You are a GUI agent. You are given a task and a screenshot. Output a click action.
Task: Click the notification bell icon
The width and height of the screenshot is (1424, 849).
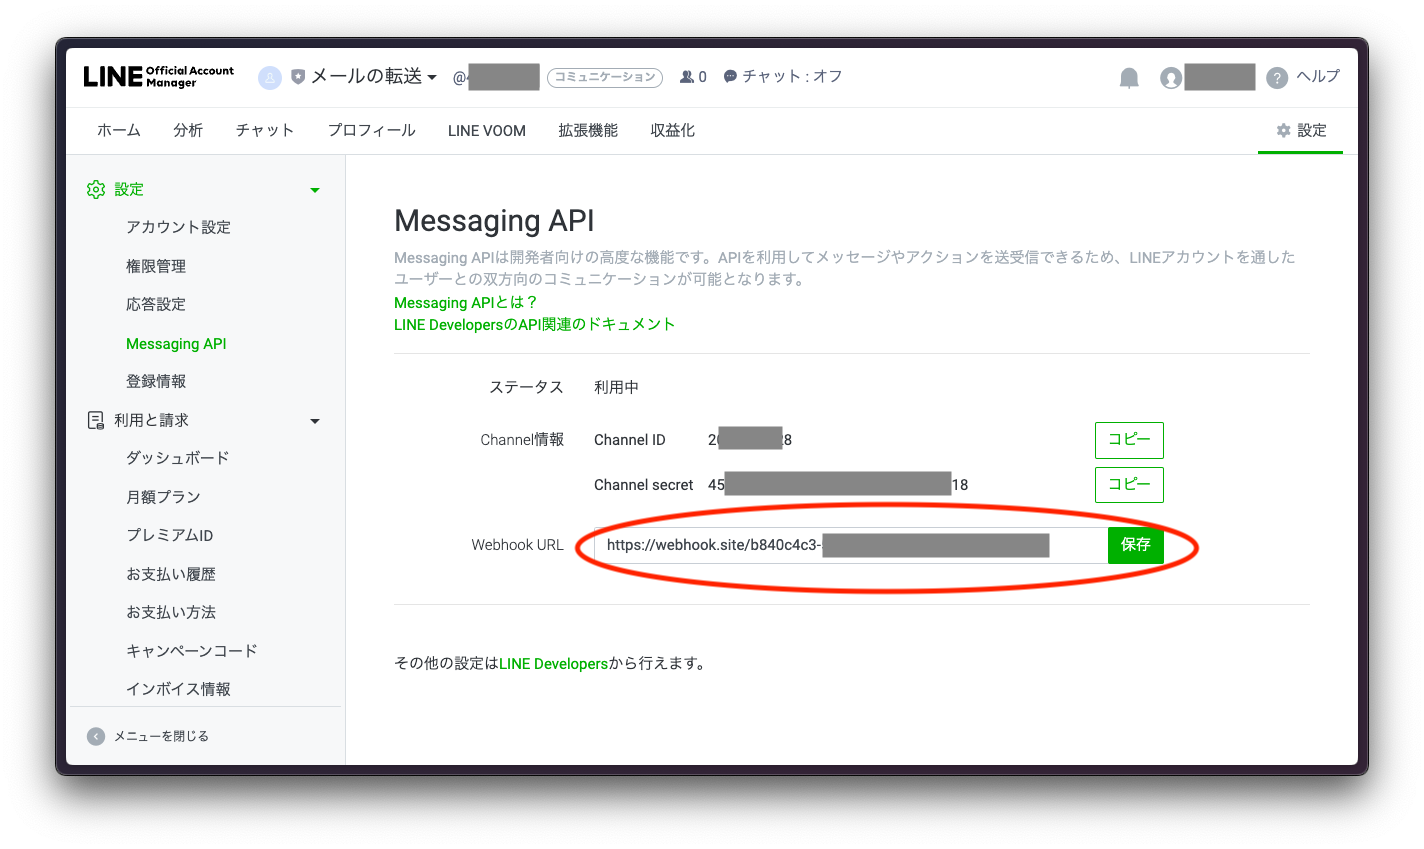click(x=1129, y=77)
